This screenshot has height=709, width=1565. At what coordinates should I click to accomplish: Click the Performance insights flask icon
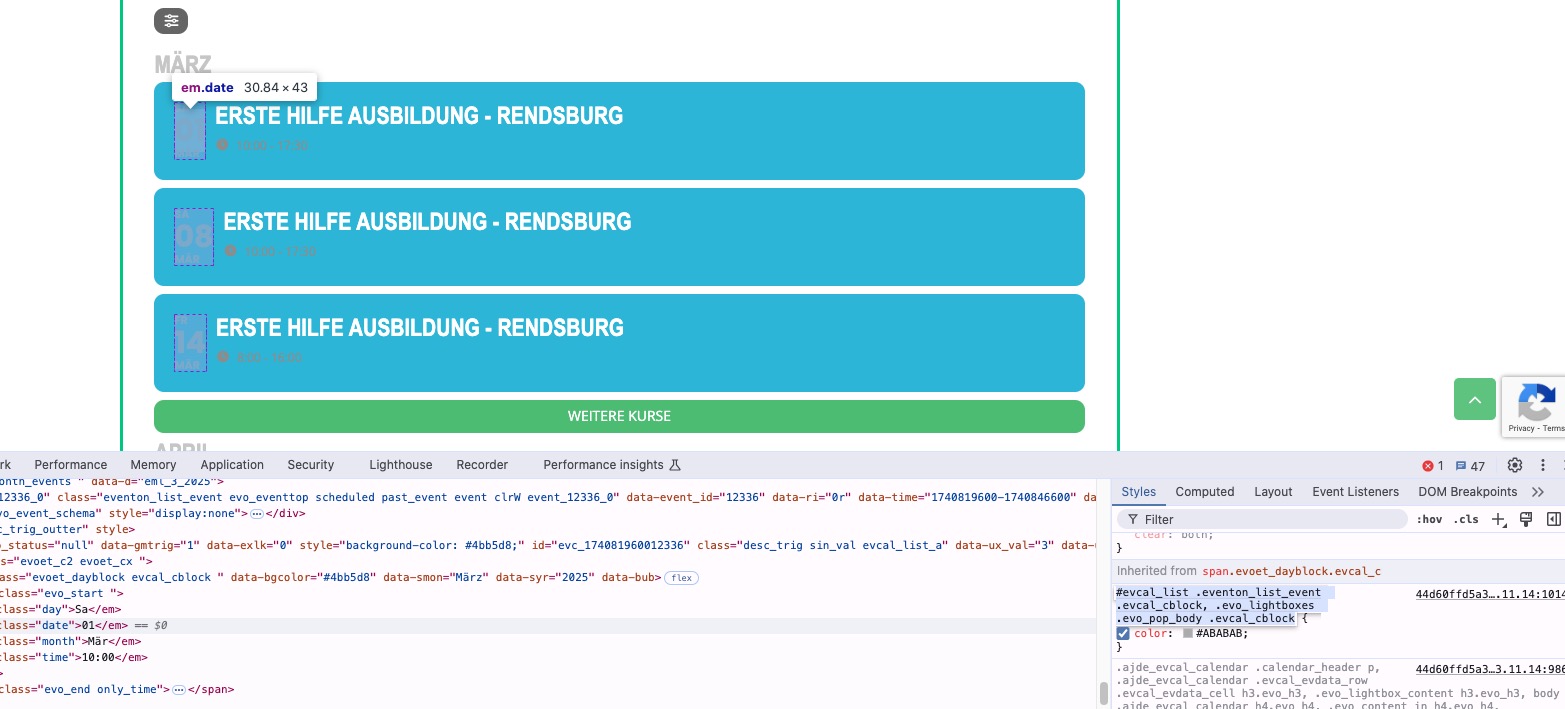(x=675, y=465)
